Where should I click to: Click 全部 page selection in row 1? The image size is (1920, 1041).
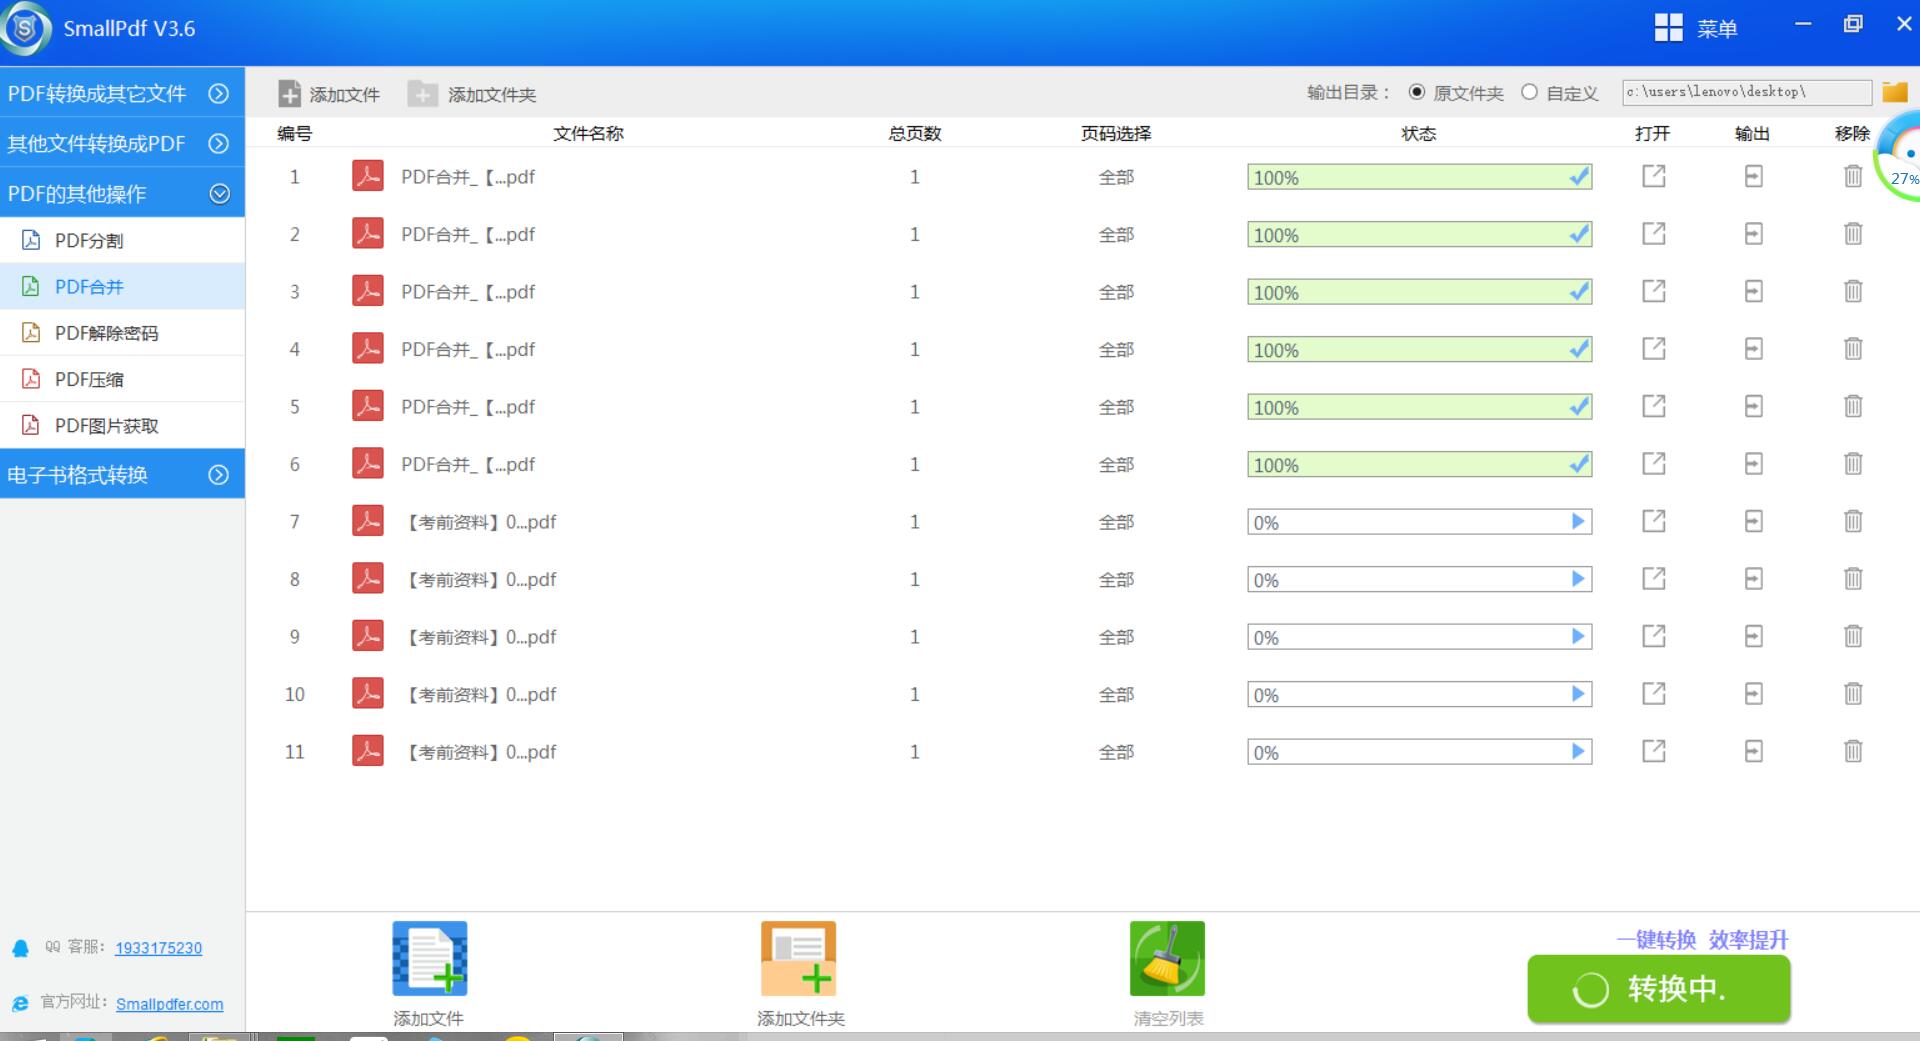point(1116,177)
